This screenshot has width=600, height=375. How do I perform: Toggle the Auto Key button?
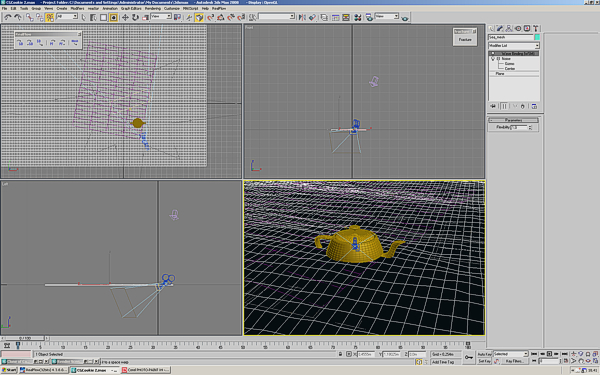click(484, 354)
